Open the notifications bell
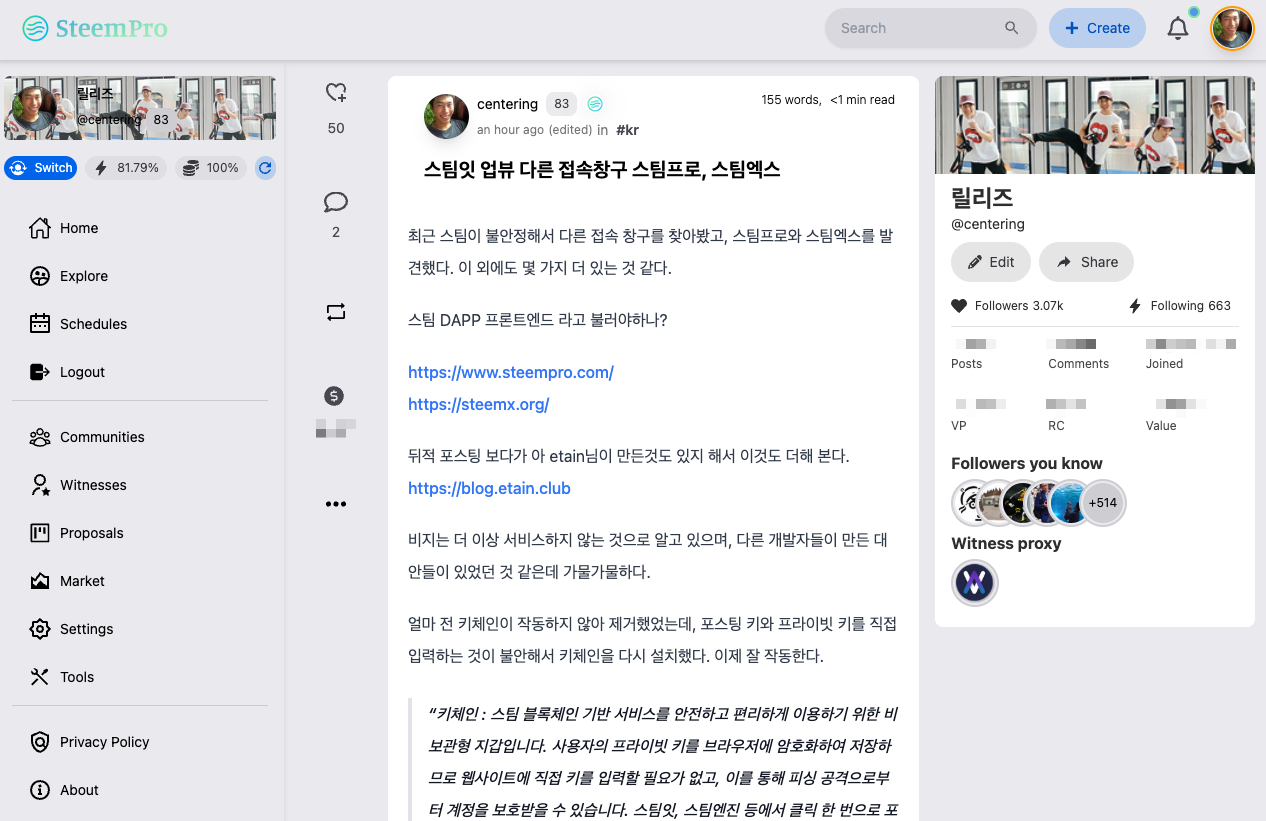Image resolution: width=1266 pixels, height=821 pixels. 1178,28
